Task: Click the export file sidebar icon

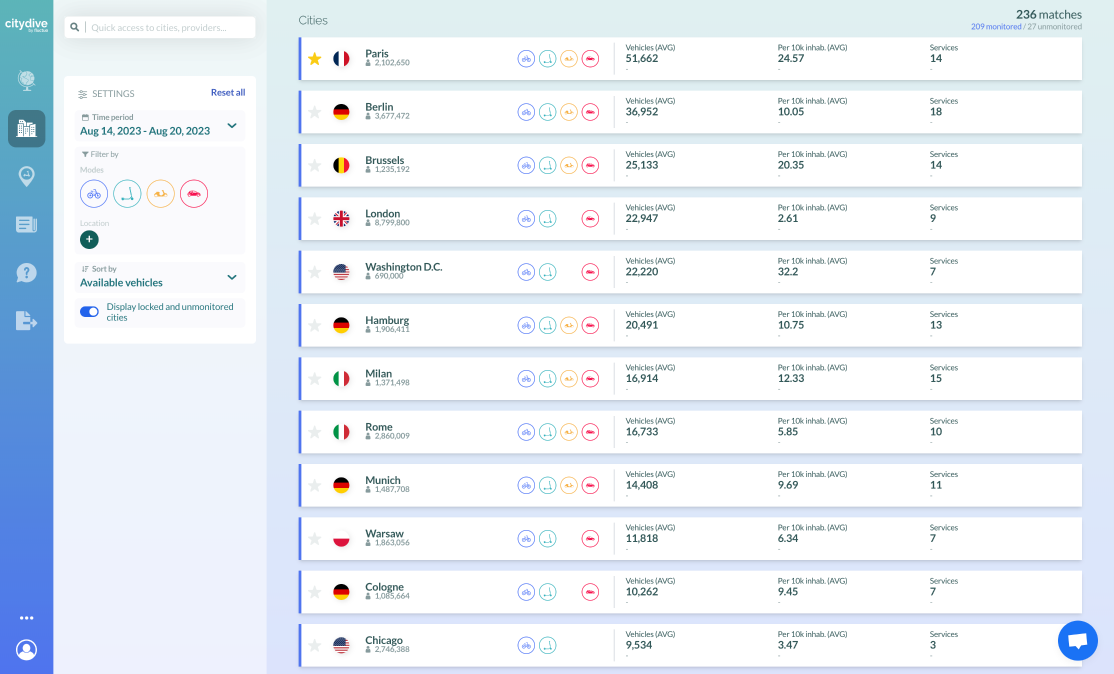Action: point(26,320)
